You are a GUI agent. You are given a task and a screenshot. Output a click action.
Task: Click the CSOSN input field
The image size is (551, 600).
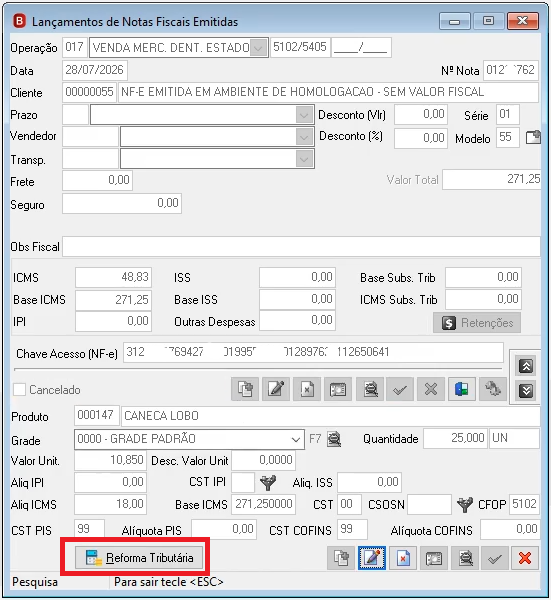(429, 504)
